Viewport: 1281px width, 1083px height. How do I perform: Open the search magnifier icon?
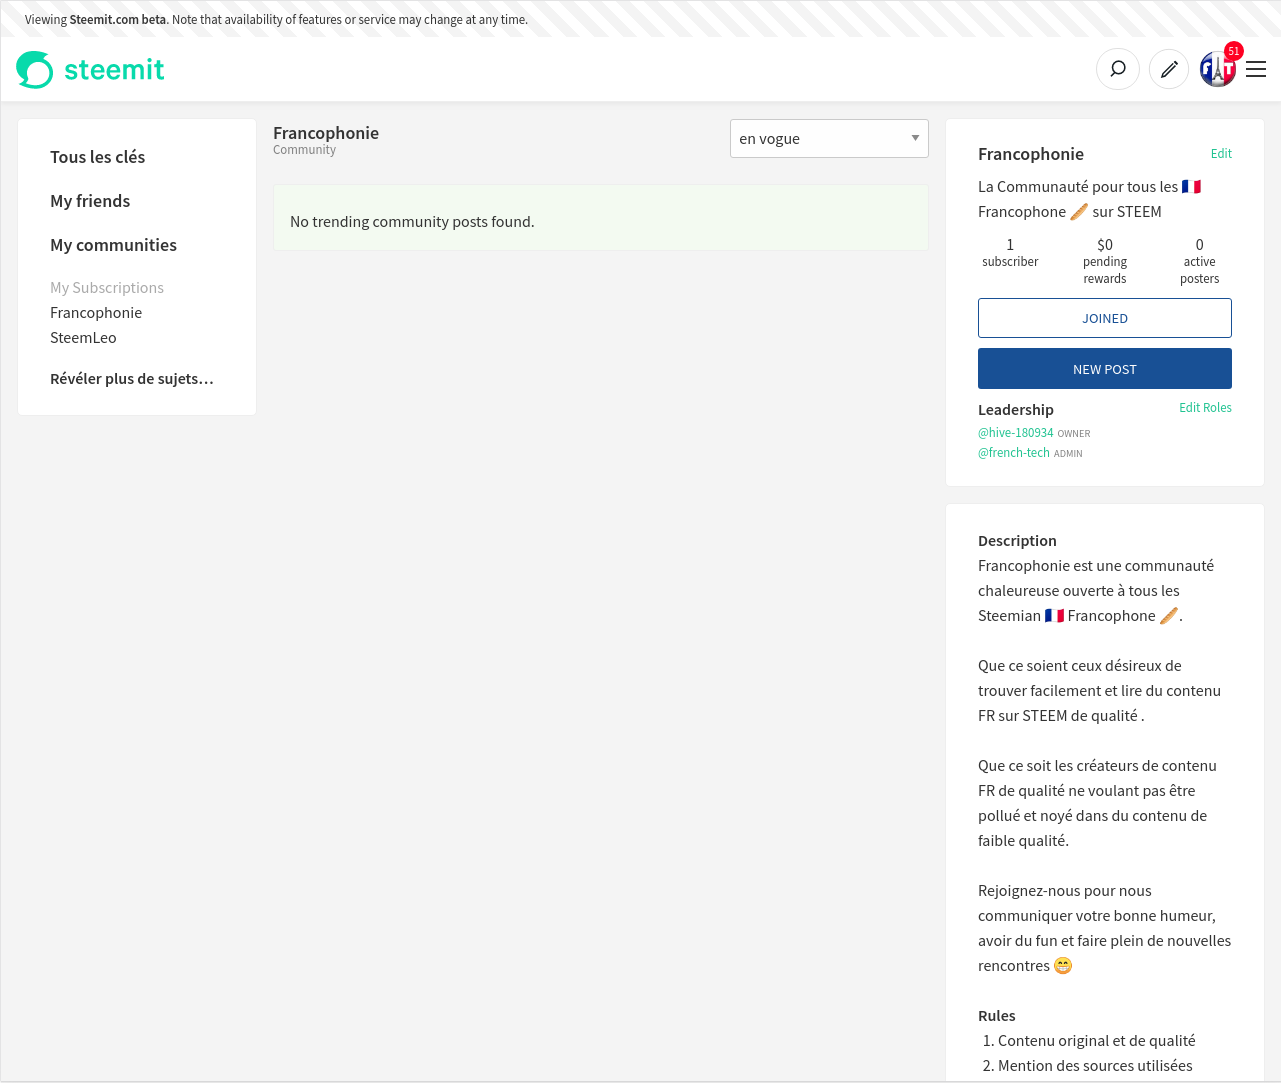tap(1118, 69)
